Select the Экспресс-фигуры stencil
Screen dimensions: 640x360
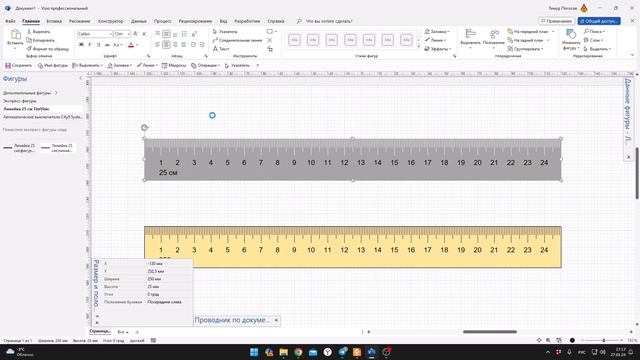(x=20, y=101)
